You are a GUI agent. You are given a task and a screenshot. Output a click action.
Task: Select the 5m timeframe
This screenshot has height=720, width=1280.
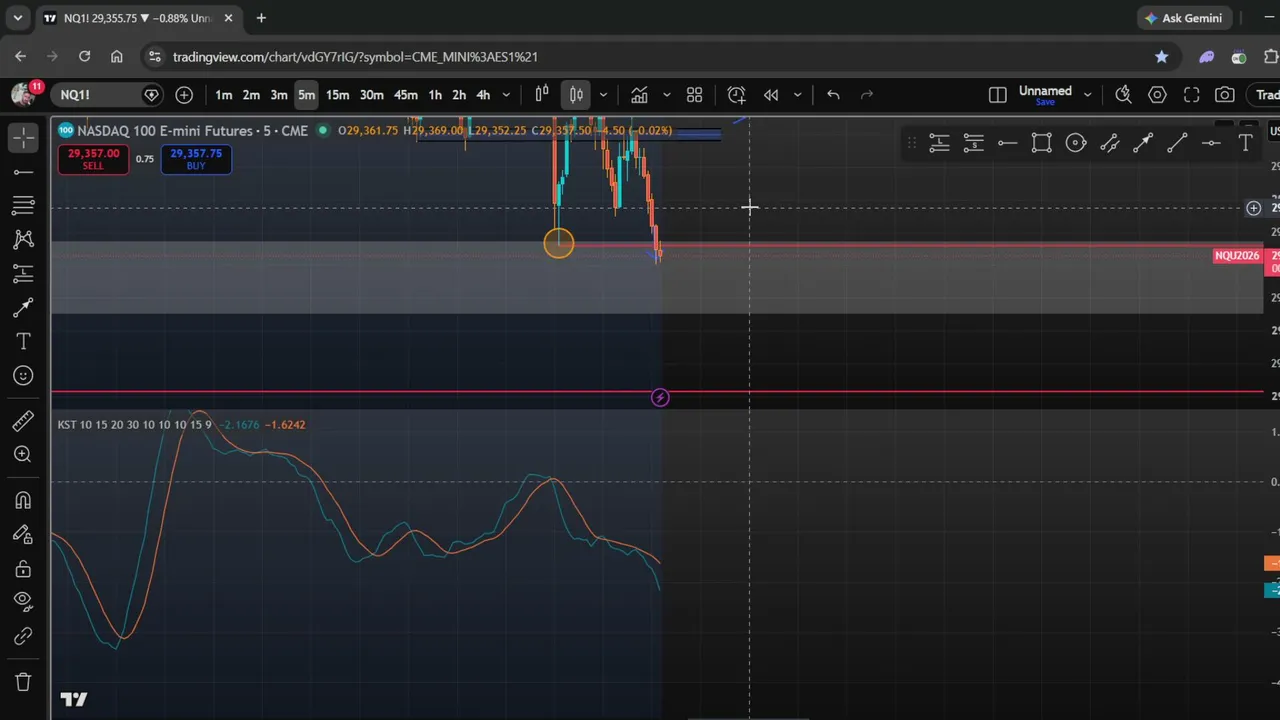coord(306,95)
